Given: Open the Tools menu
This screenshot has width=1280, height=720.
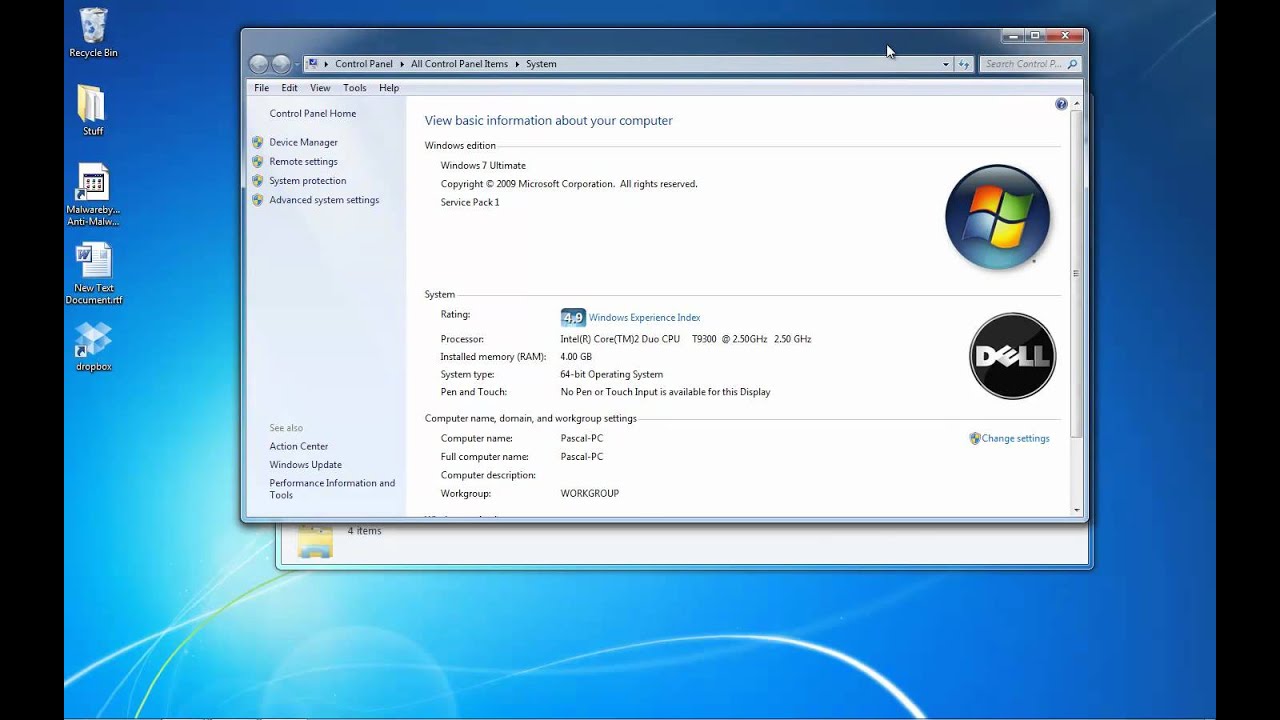Looking at the screenshot, I should (x=355, y=88).
